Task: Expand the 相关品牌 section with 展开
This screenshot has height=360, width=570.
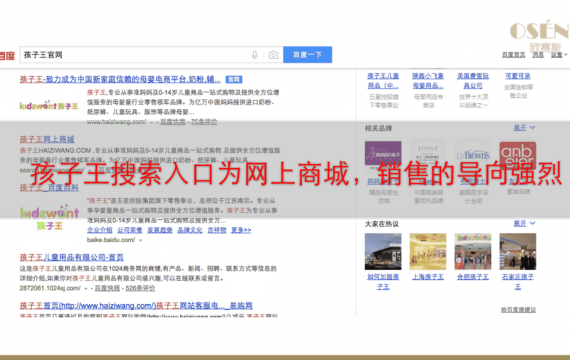Action: coord(524,128)
